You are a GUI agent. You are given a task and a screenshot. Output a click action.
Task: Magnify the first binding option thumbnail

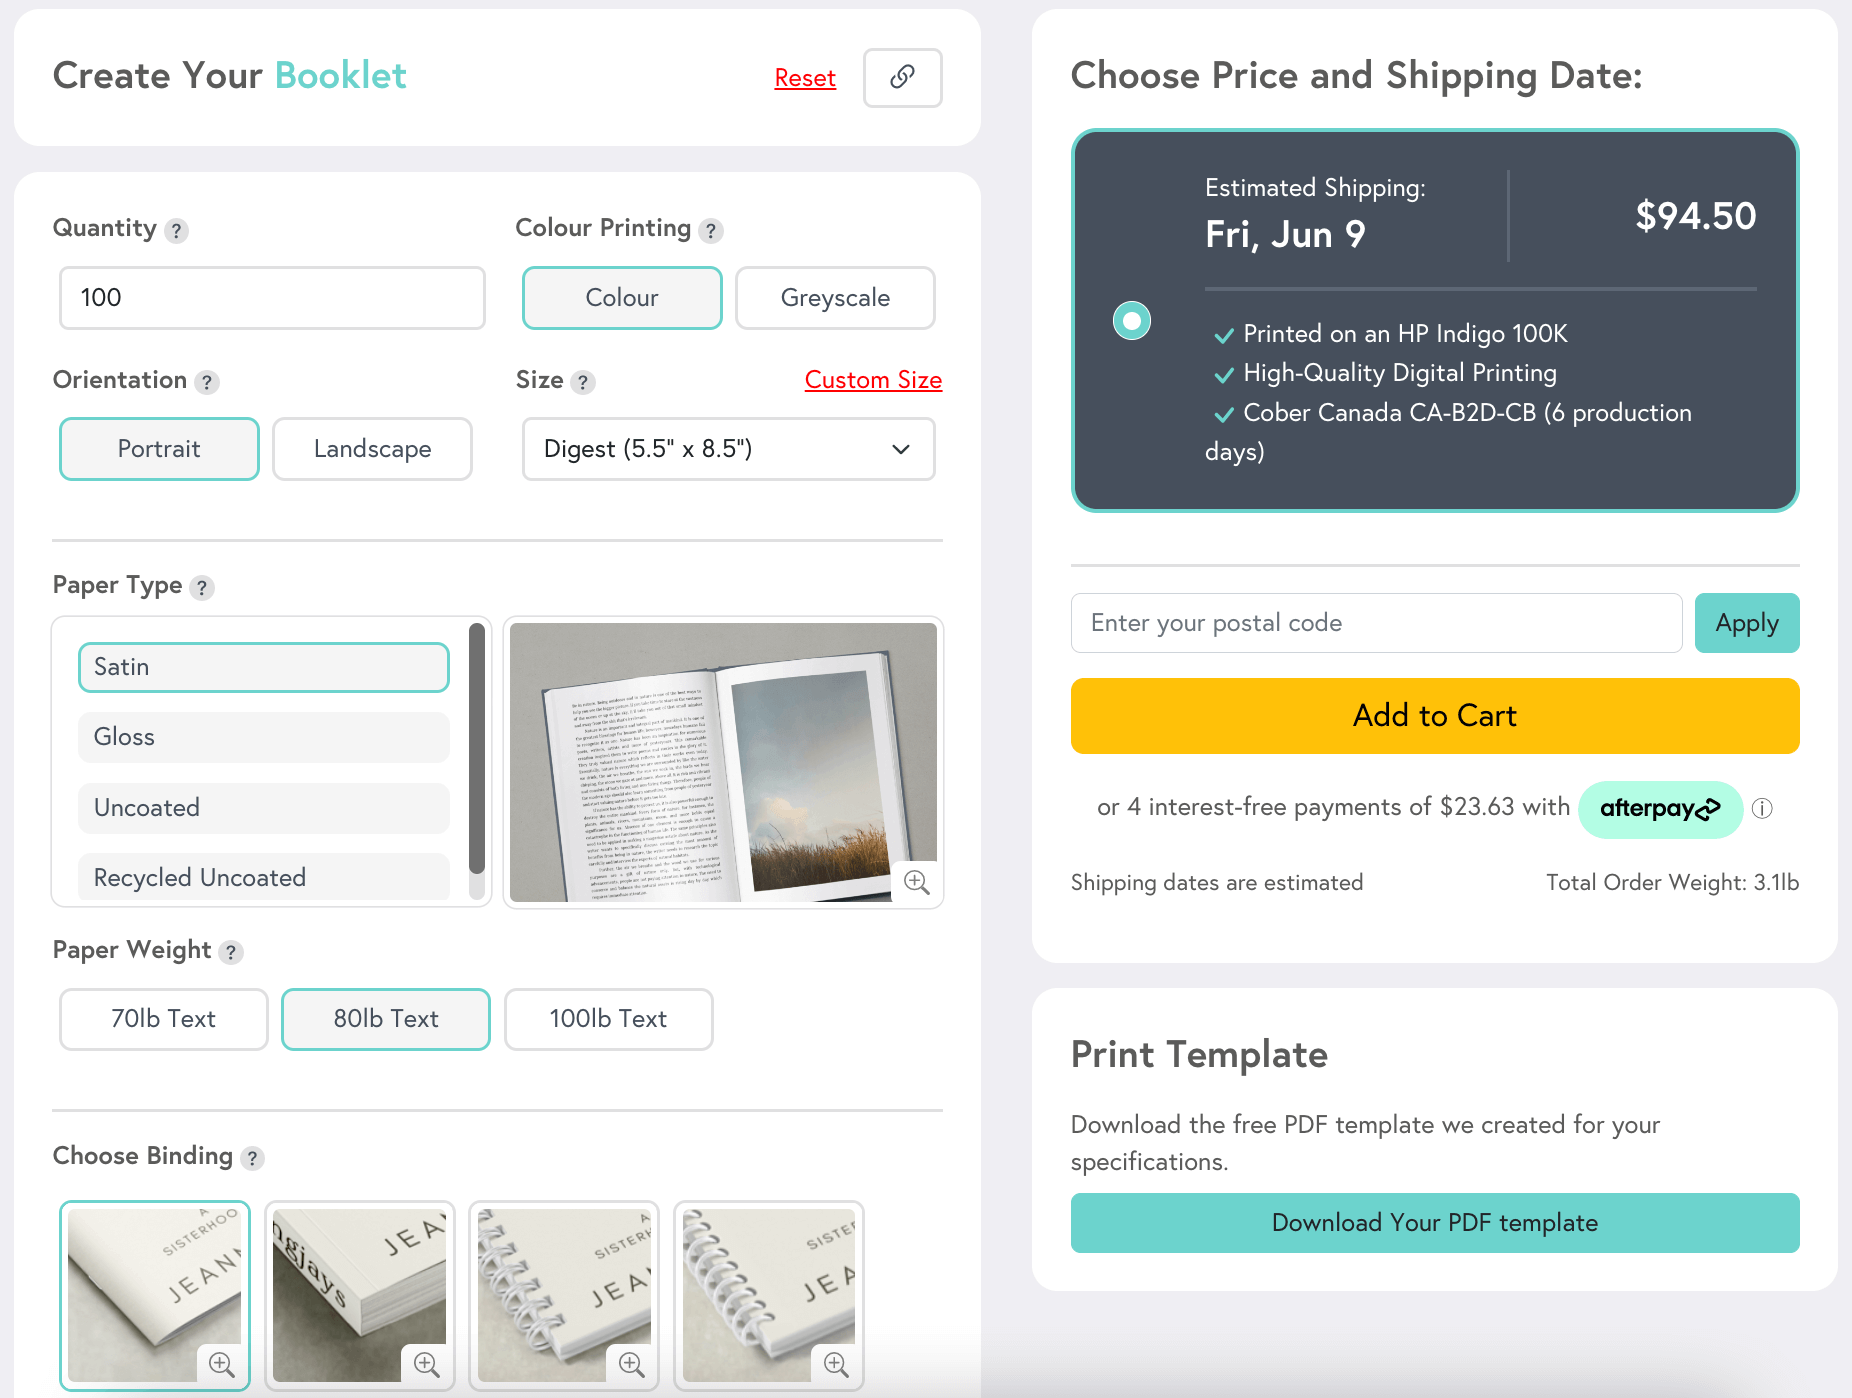coord(221,1363)
